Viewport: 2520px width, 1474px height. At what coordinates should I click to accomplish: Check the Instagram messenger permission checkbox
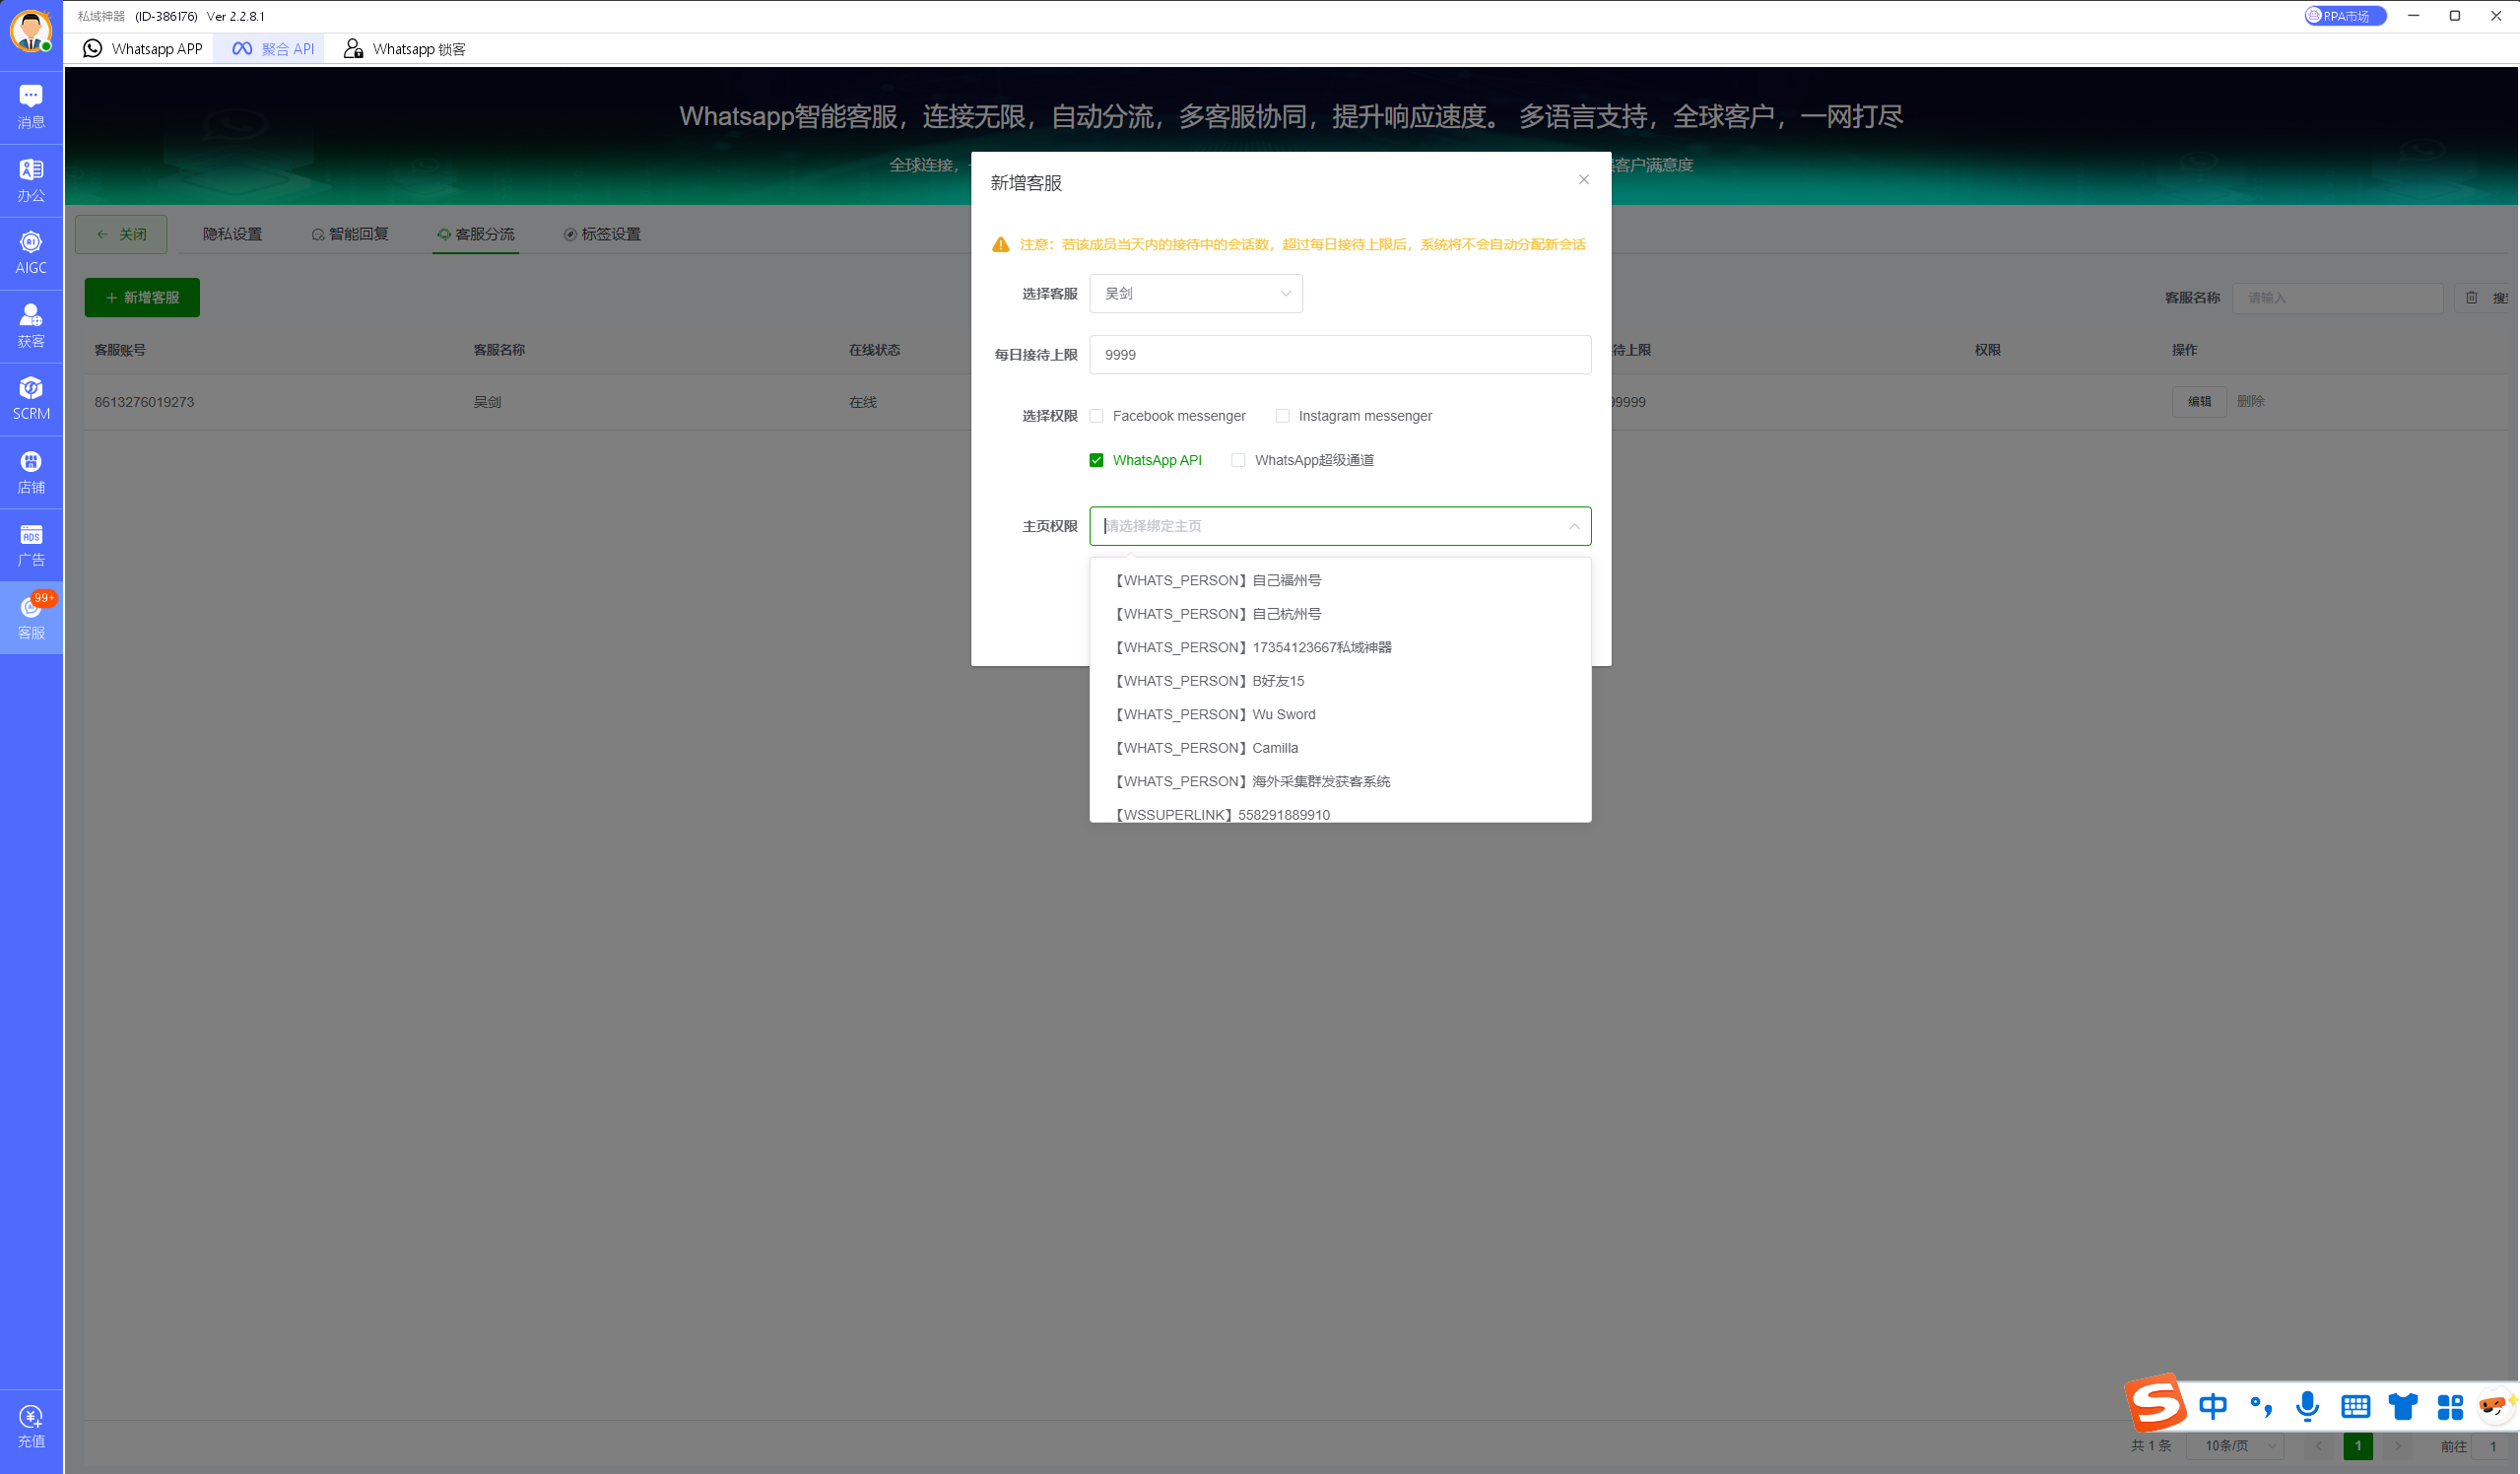coord(1283,416)
